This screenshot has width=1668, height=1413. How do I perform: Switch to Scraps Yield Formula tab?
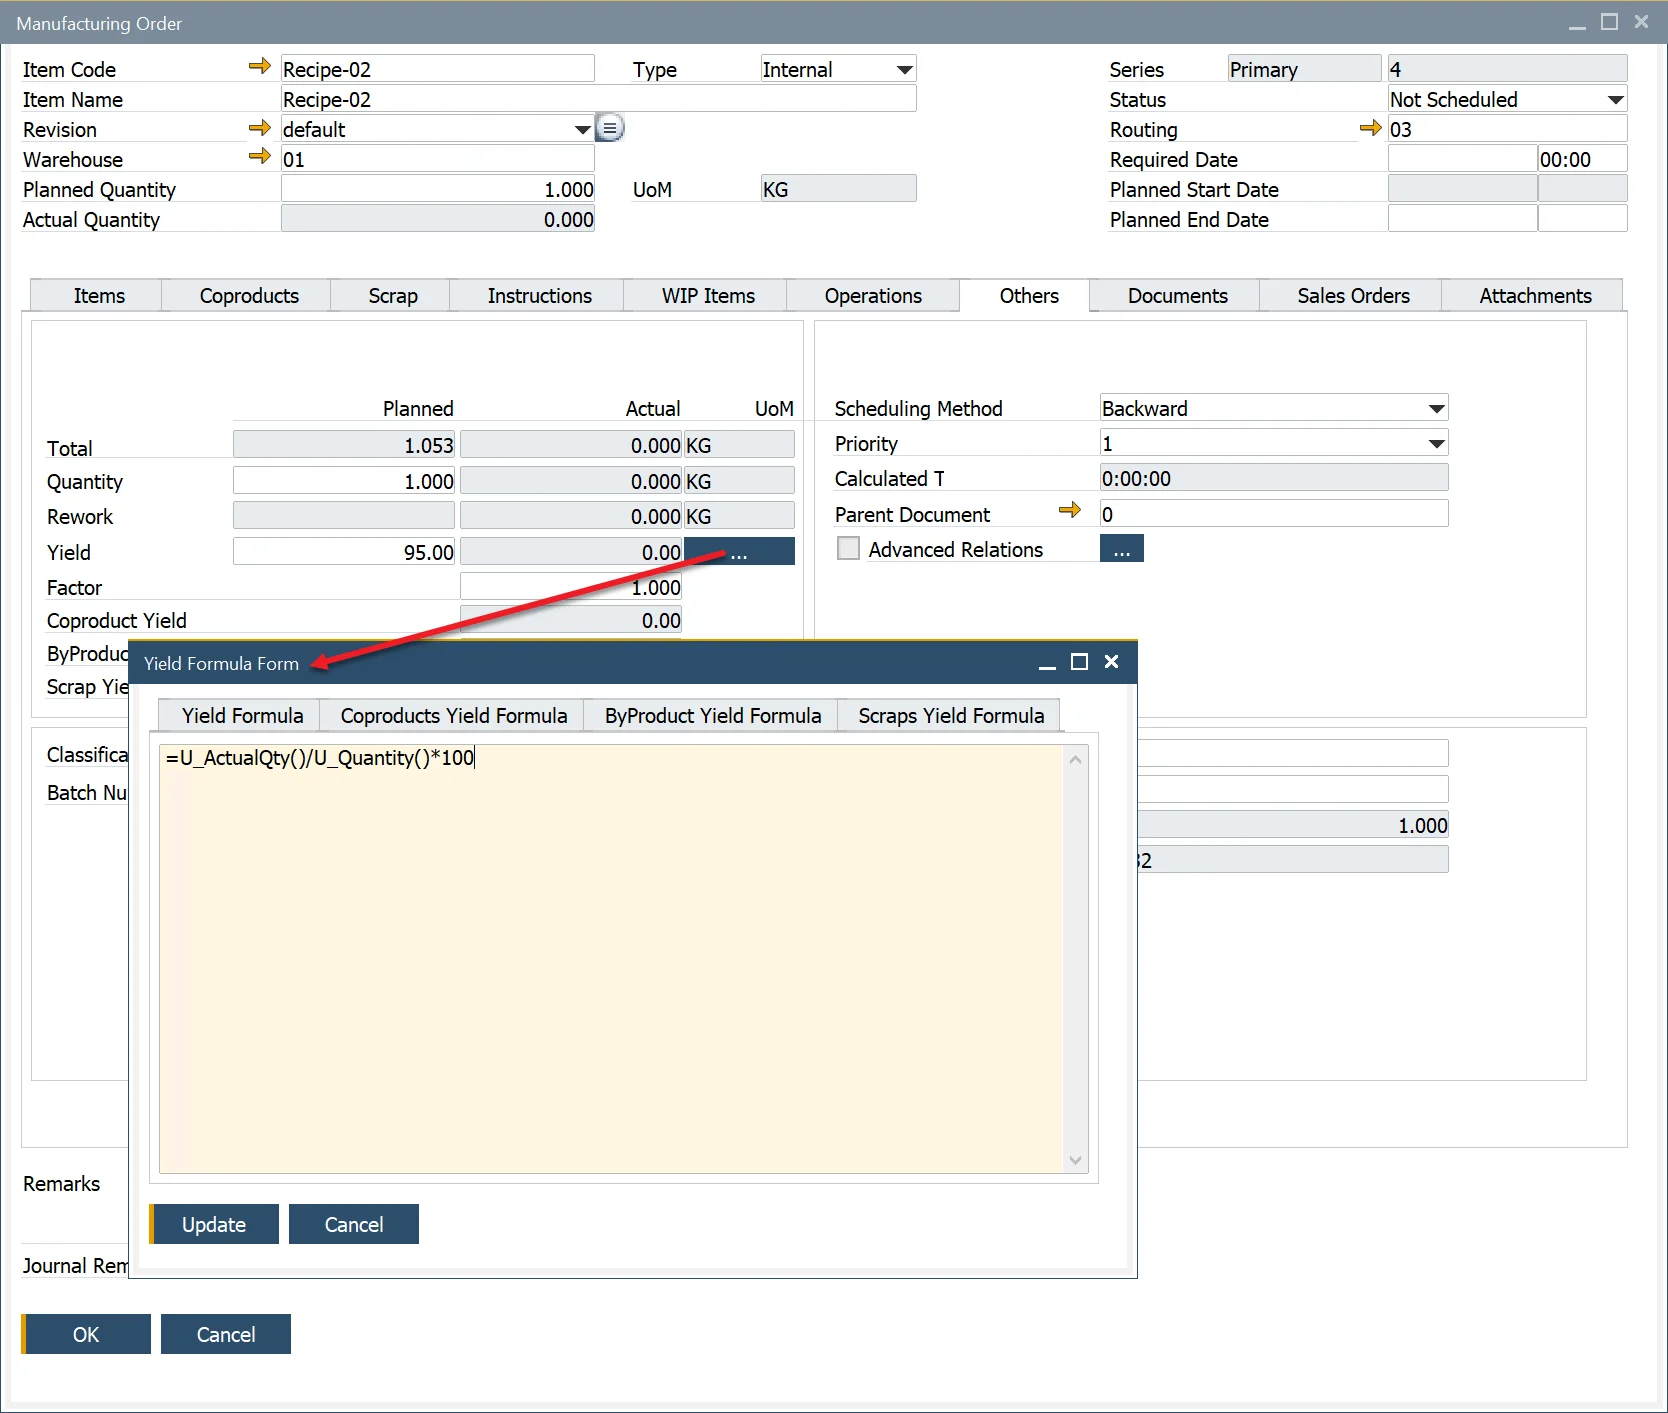click(950, 716)
